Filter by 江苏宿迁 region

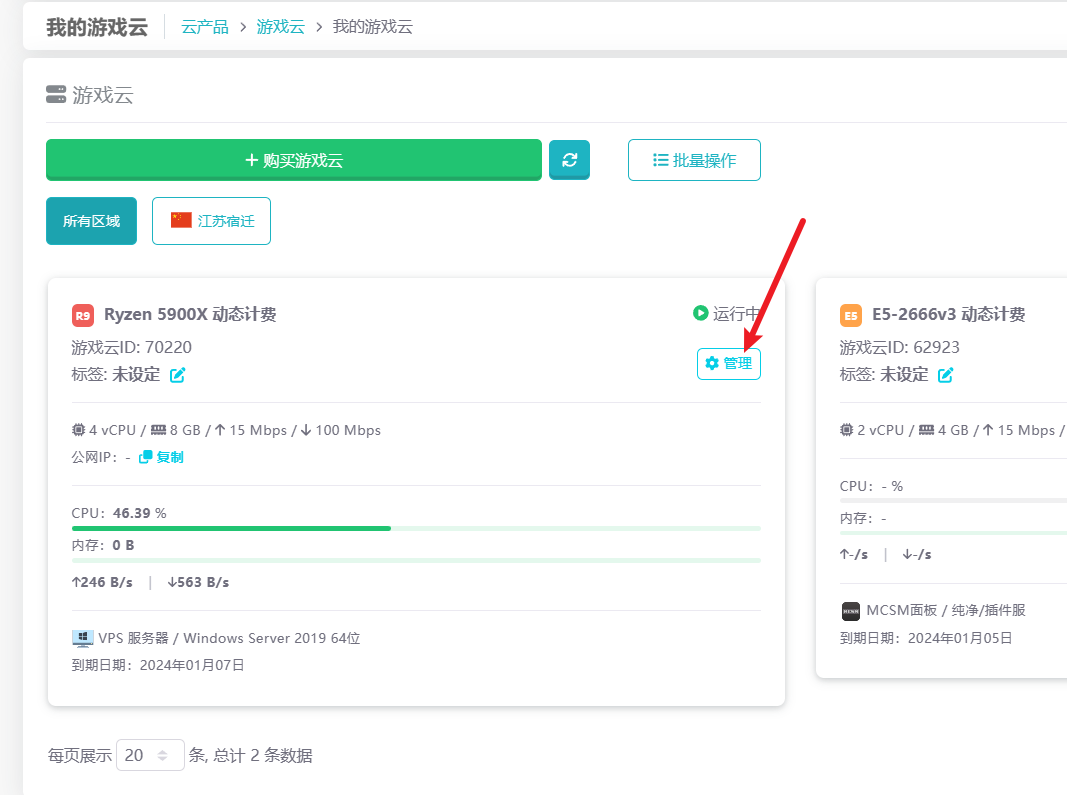[x=211, y=221]
